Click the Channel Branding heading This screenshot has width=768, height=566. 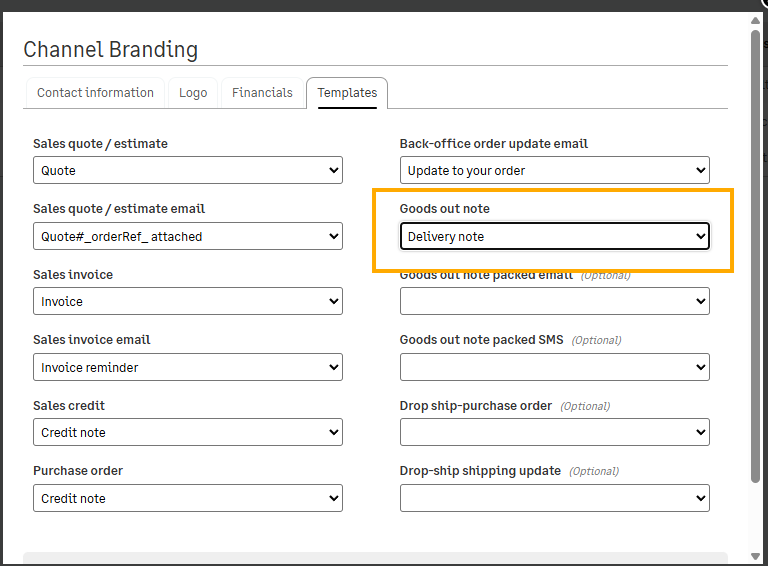(x=111, y=49)
